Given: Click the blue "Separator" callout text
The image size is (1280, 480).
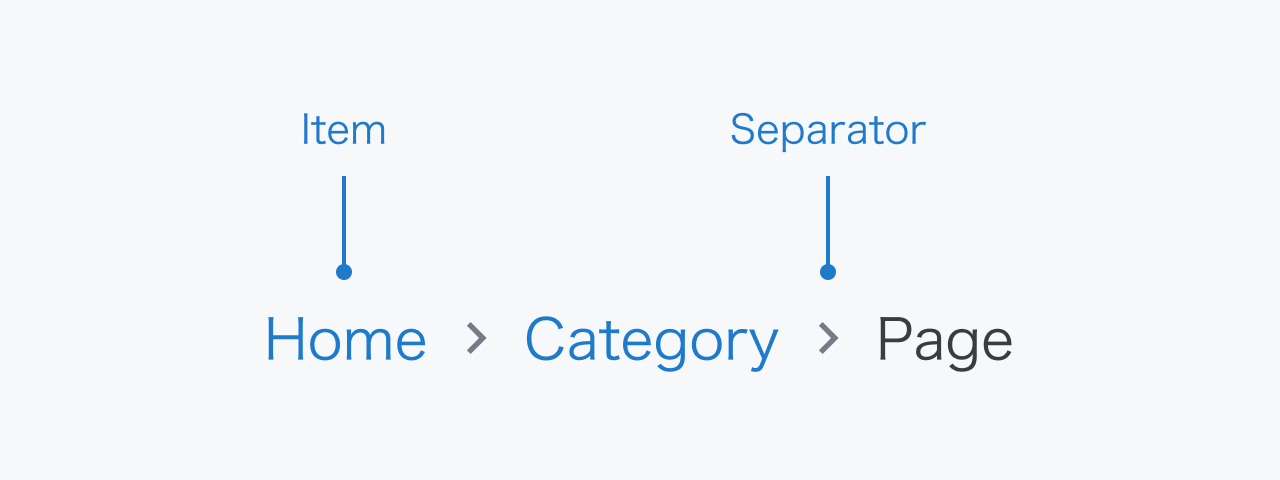Looking at the screenshot, I should click(x=827, y=131).
